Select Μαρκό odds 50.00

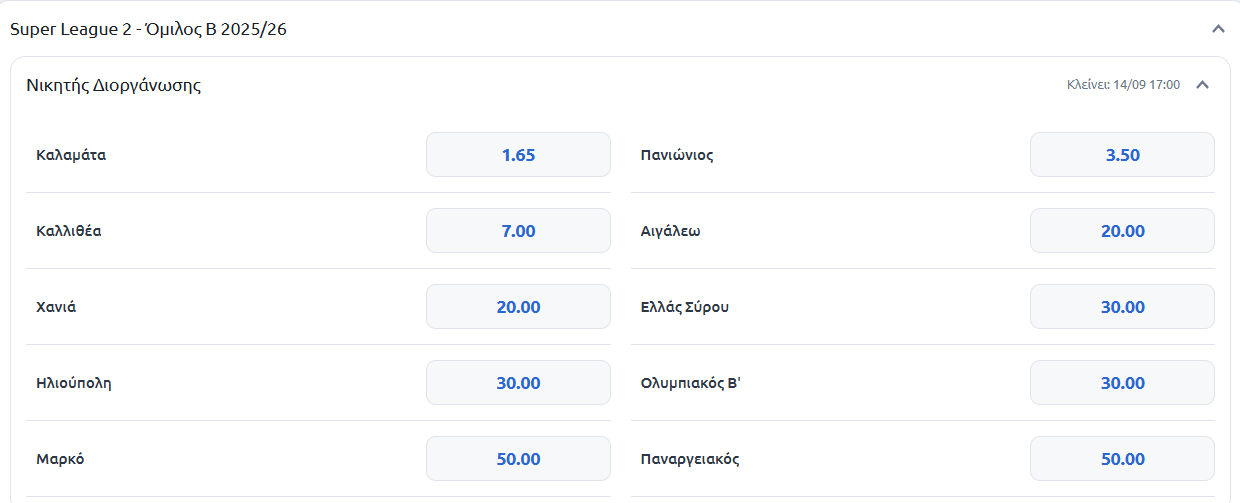(518, 459)
